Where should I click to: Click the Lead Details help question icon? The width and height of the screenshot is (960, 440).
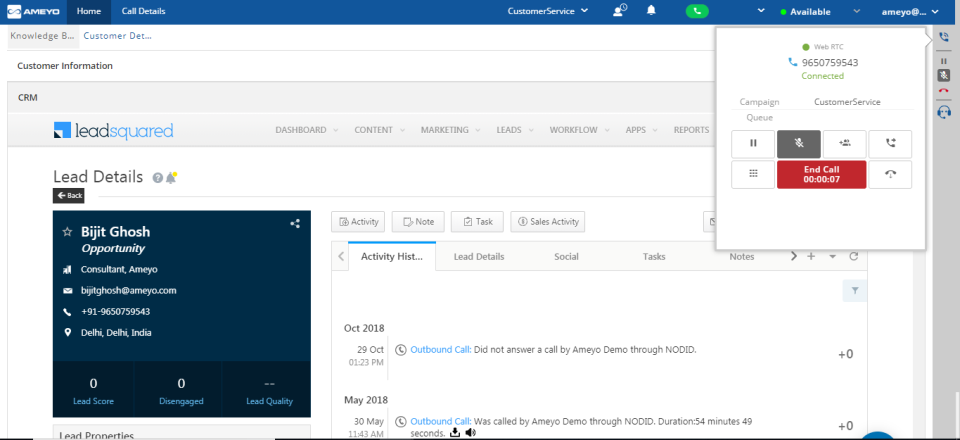(158, 178)
